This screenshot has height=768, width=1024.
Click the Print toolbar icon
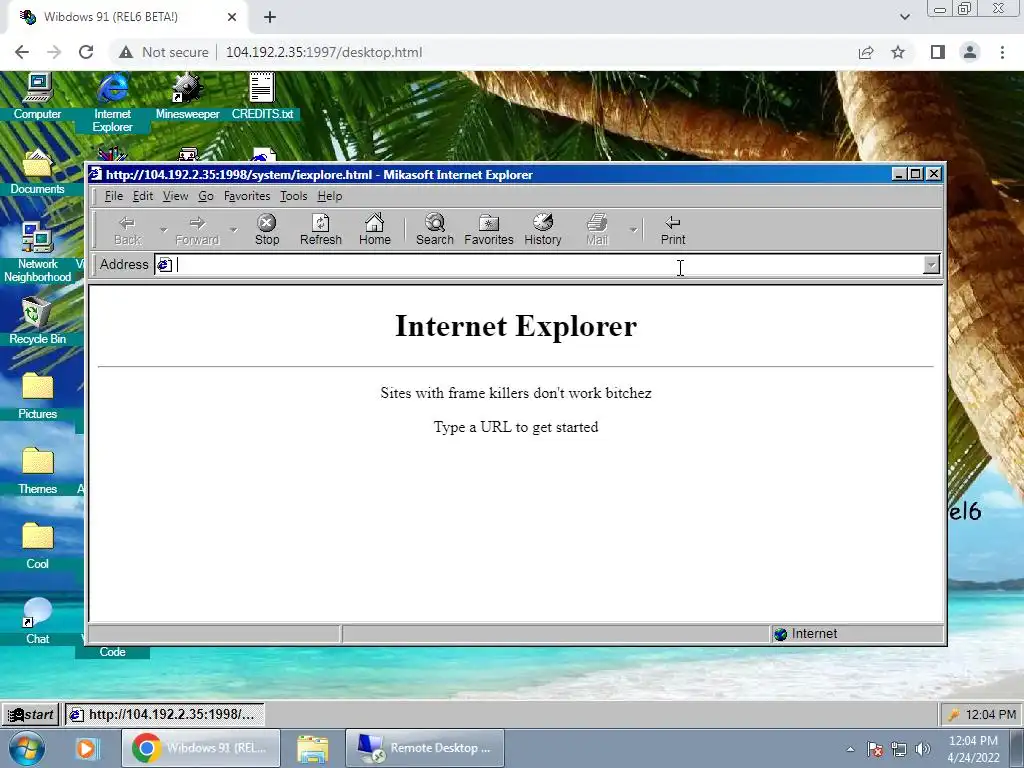[x=673, y=230]
